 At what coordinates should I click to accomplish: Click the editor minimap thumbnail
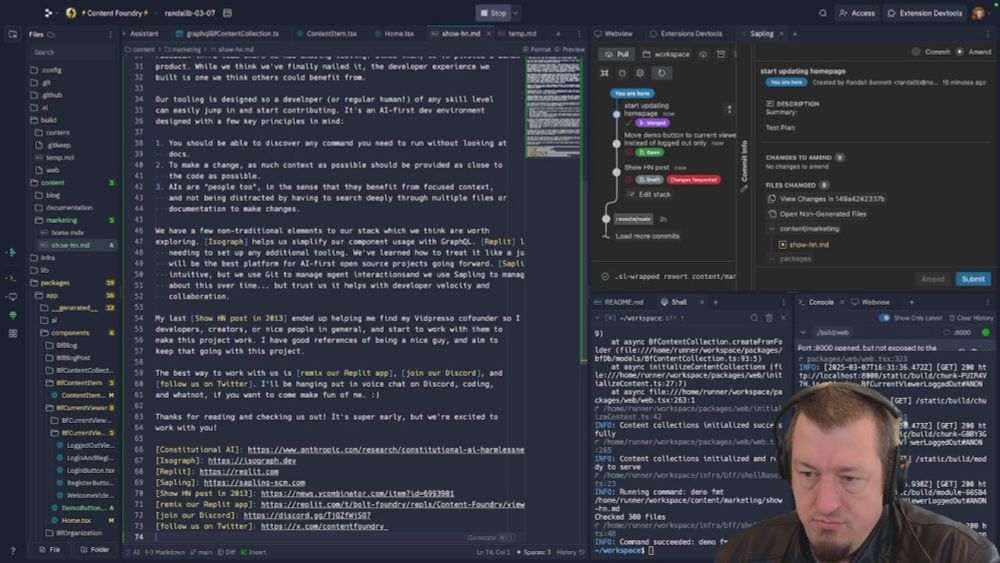click(553, 106)
